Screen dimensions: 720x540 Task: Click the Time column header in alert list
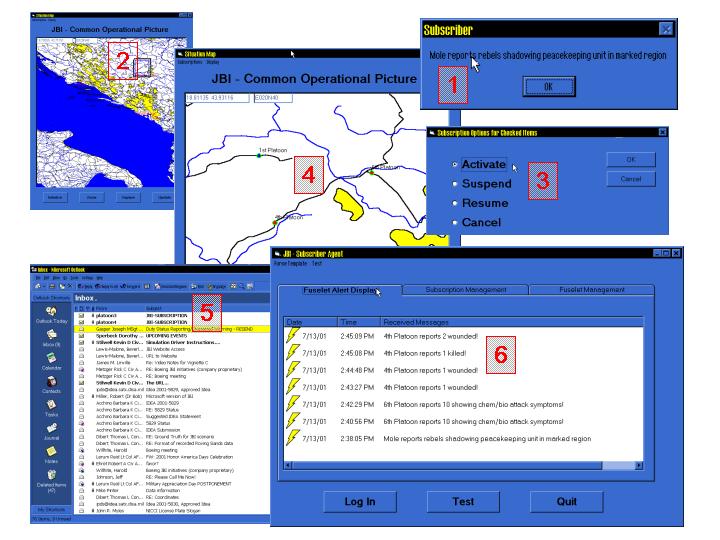(x=359, y=322)
